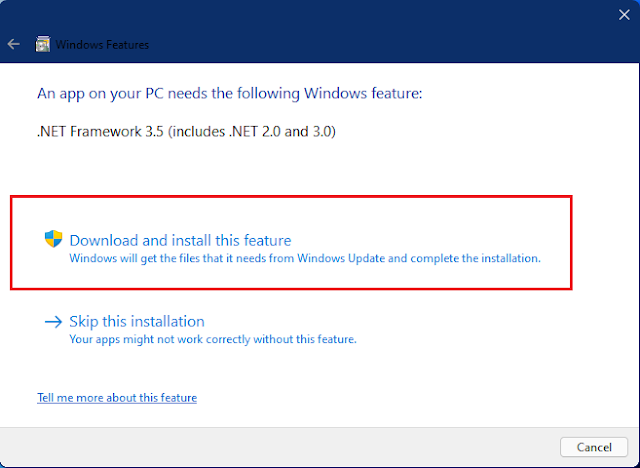Click the Windows Features title text
640x468 pixels.
(102, 45)
